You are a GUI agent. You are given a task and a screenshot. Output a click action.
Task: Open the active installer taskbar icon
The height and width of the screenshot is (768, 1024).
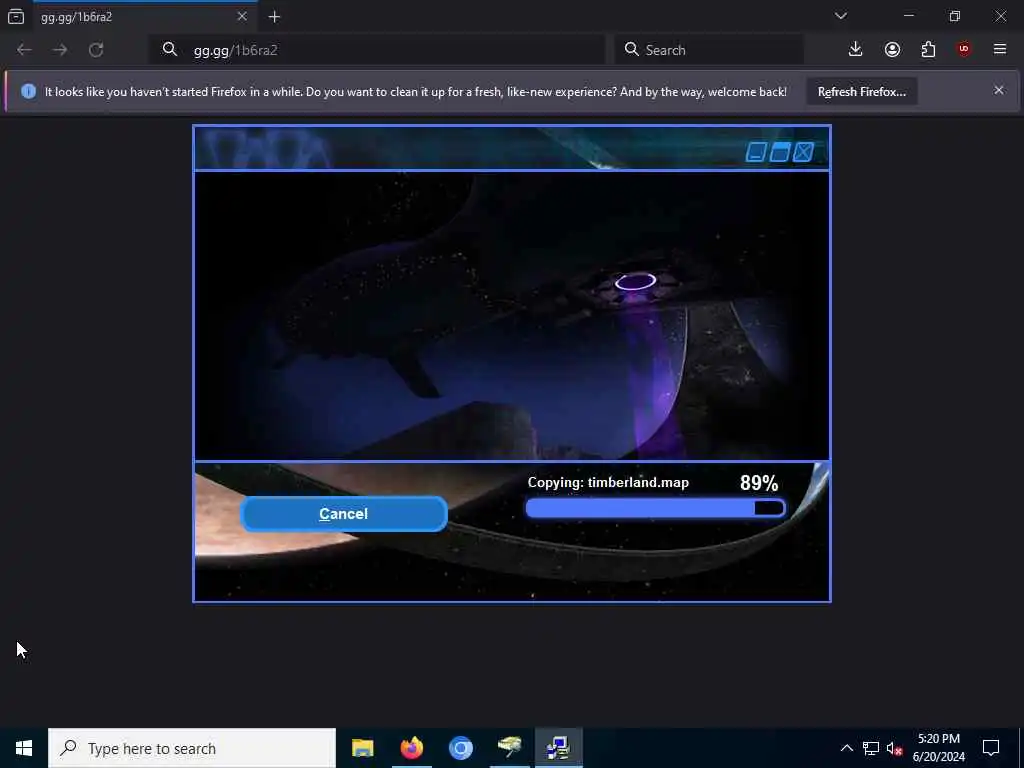[558, 748]
